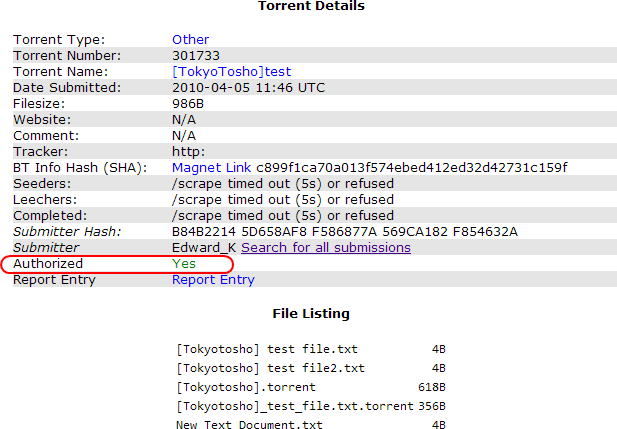The height and width of the screenshot is (429, 617).
Task: Click the submitter name Edward_K
Action: pyautogui.click(x=204, y=247)
